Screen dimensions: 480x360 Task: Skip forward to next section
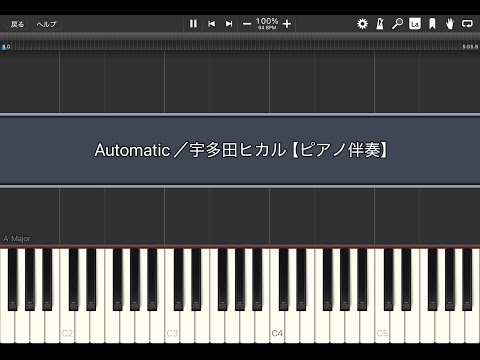pyautogui.click(x=229, y=24)
